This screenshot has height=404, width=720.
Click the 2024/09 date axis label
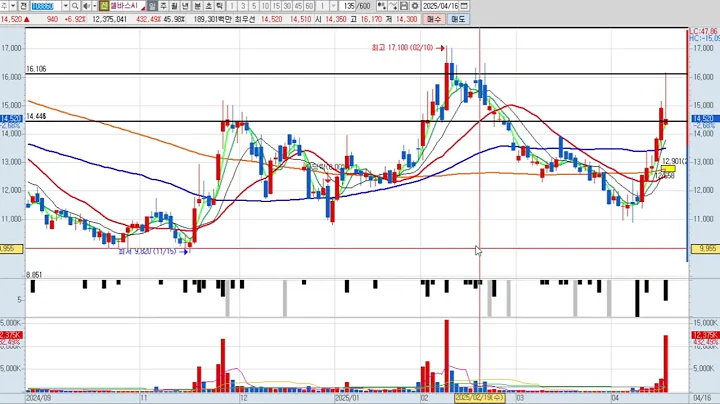pos(39,398)
